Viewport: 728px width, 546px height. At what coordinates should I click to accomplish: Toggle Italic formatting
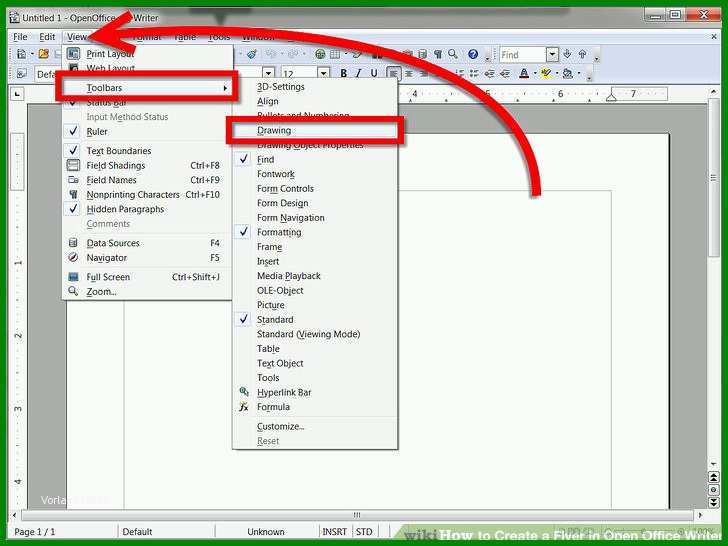[x=358, y=73]
